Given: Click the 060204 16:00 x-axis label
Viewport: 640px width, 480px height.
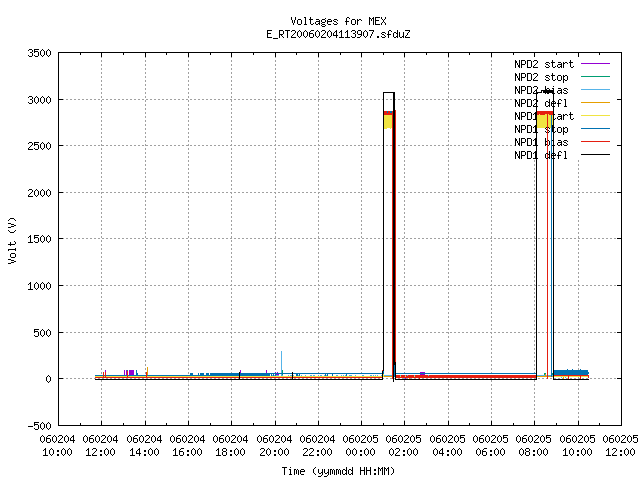Looking at the screenshot, I should pyautogui.click(x=187, y=446).
